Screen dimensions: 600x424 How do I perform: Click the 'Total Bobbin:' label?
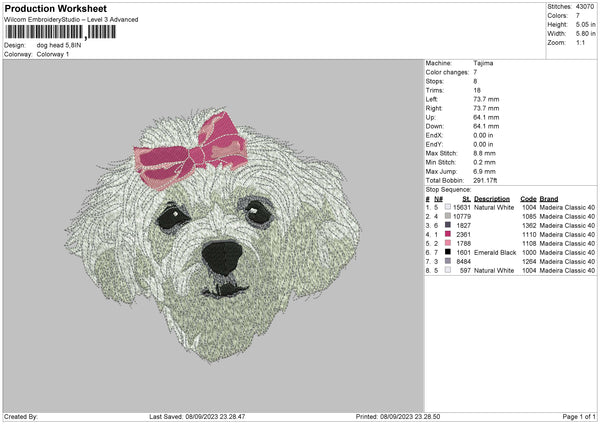click(445, 180)
